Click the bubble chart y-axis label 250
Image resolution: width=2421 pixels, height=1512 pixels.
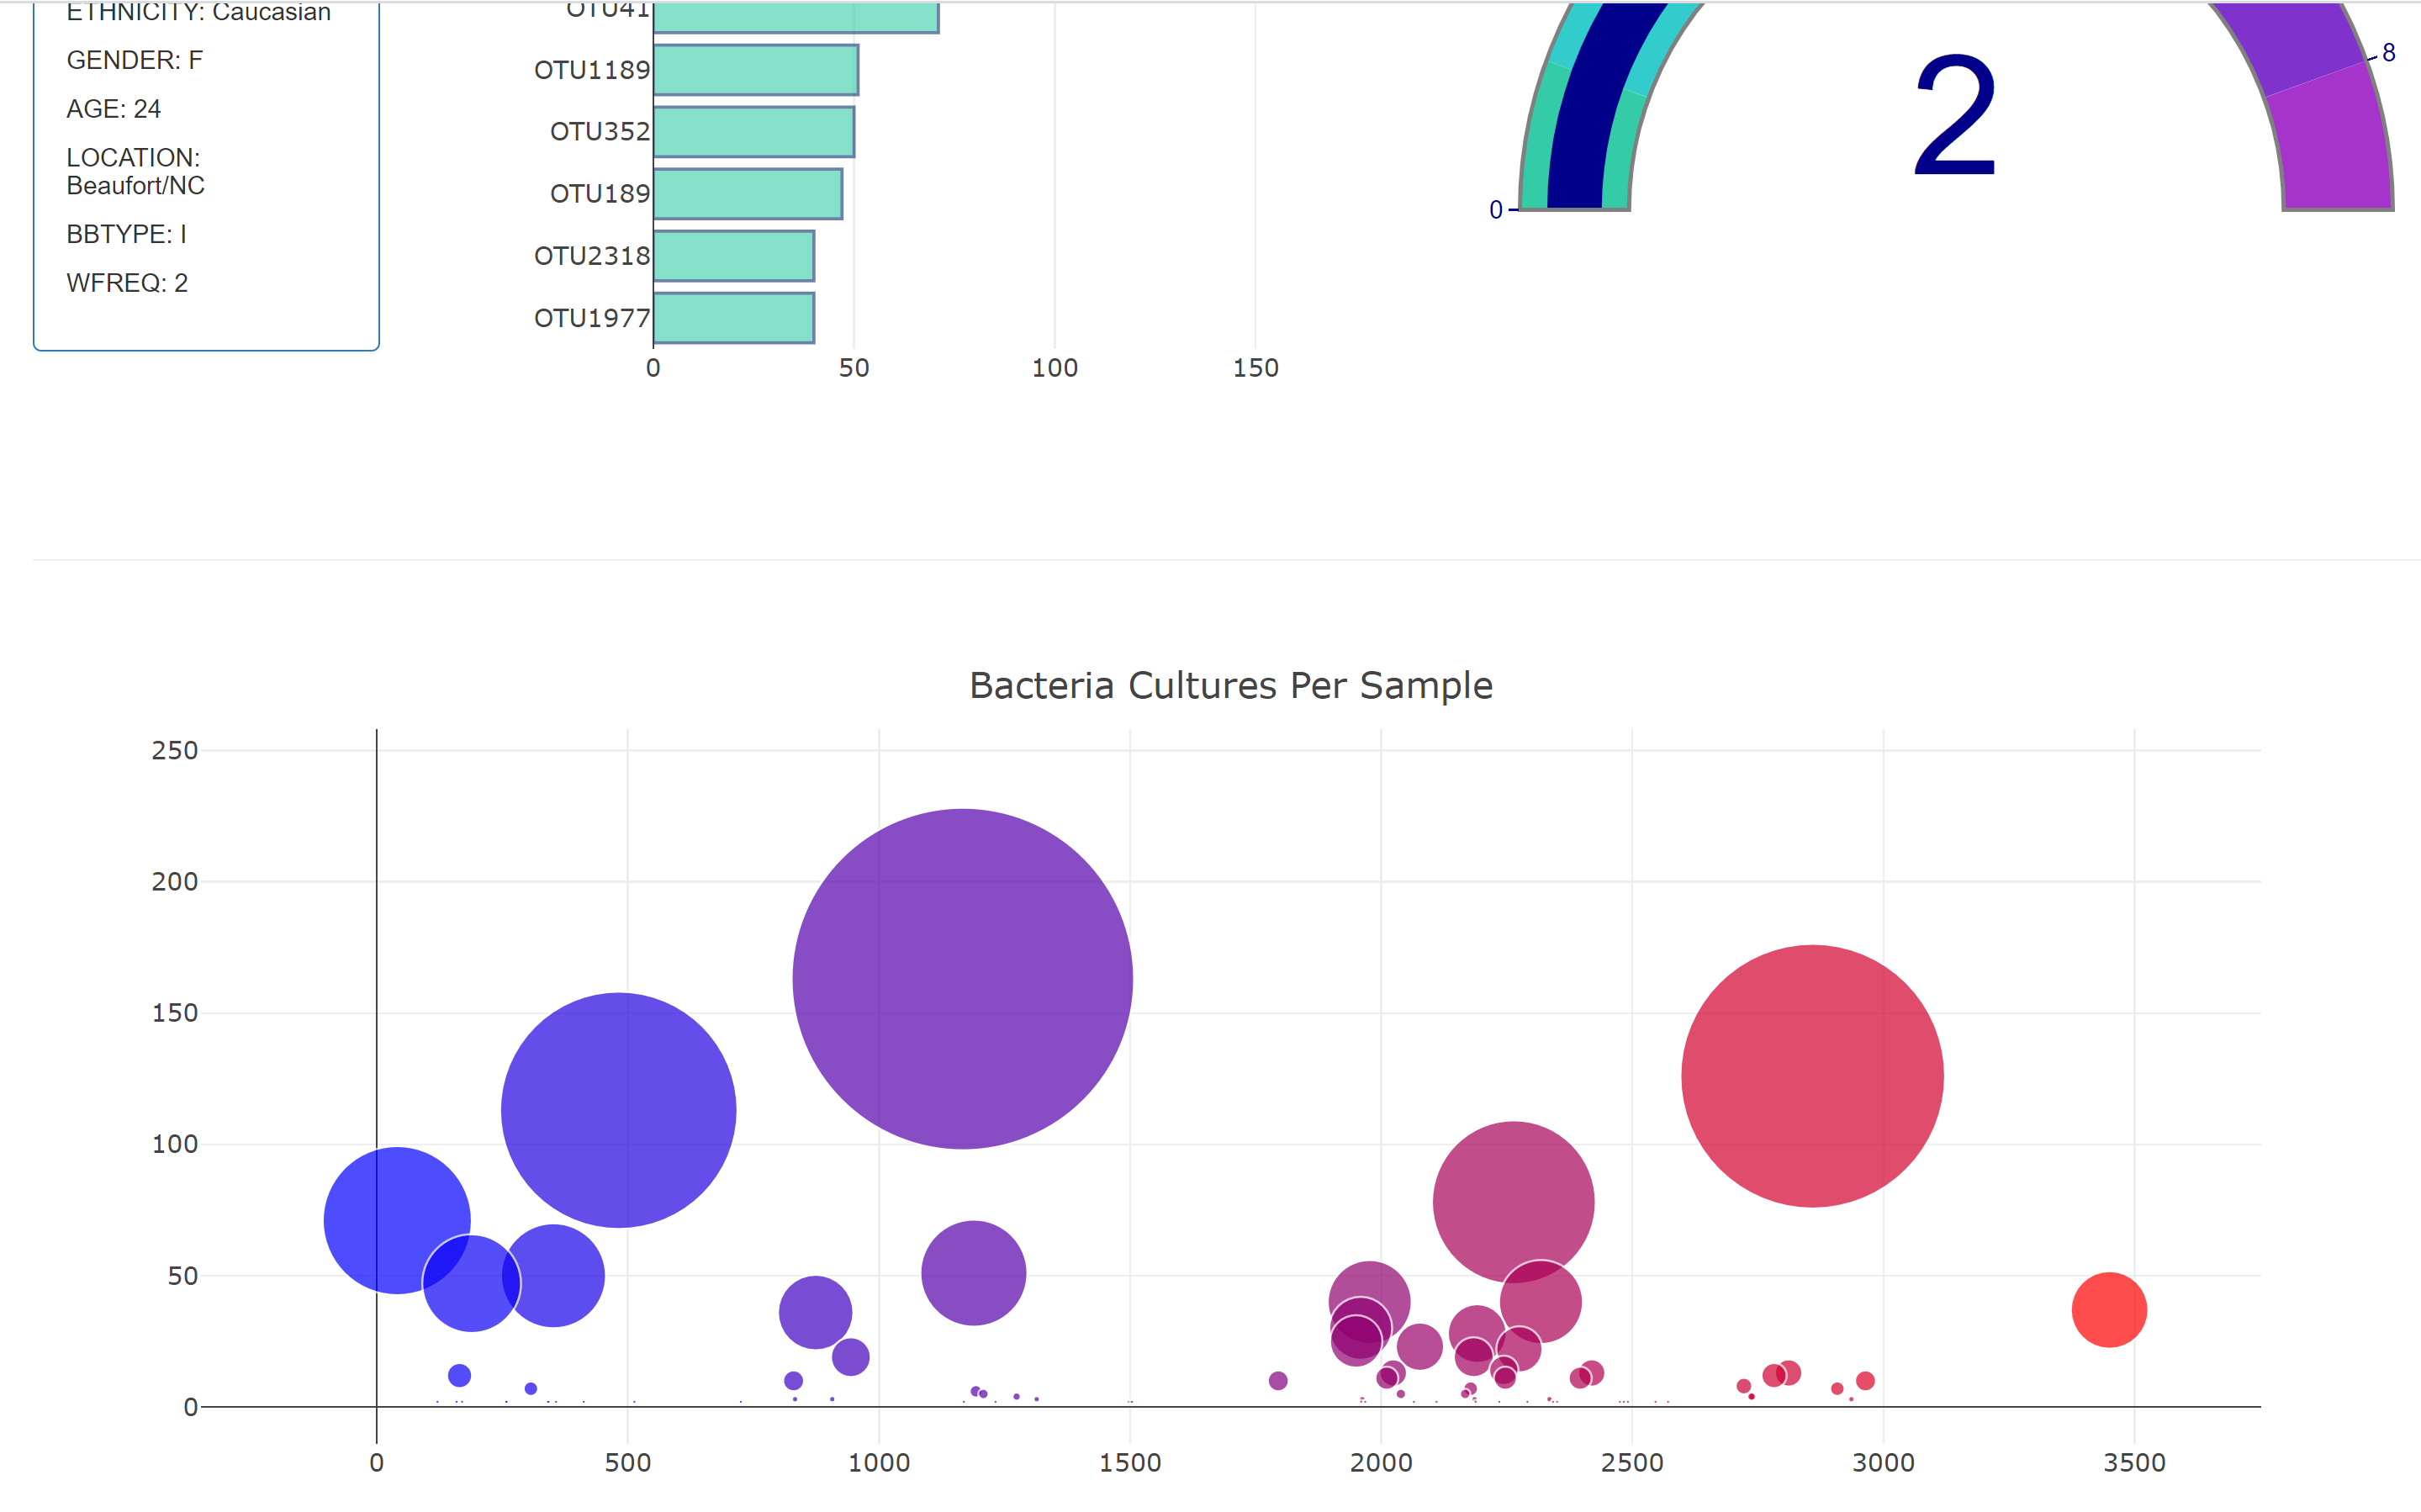[175, 750]
